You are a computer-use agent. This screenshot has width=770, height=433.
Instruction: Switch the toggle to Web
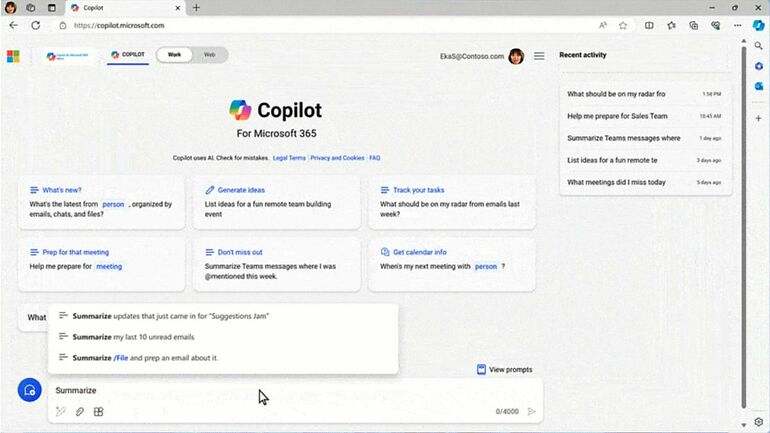(x=210, y=54)
